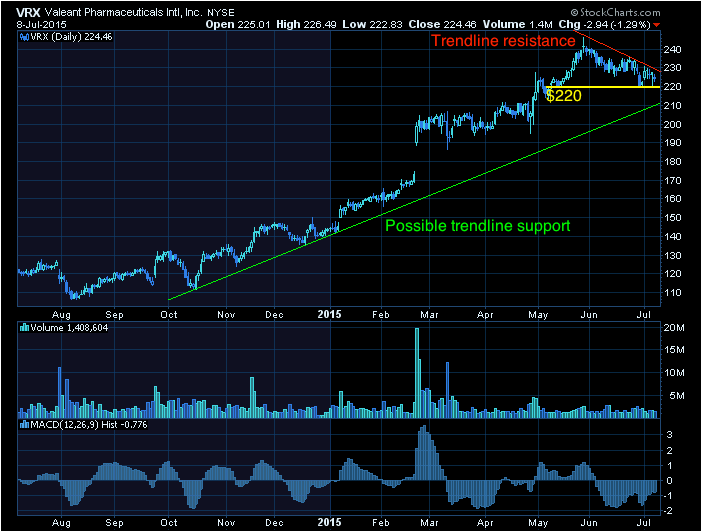Click the Open 225.01 value

click(x=237, y=25)
